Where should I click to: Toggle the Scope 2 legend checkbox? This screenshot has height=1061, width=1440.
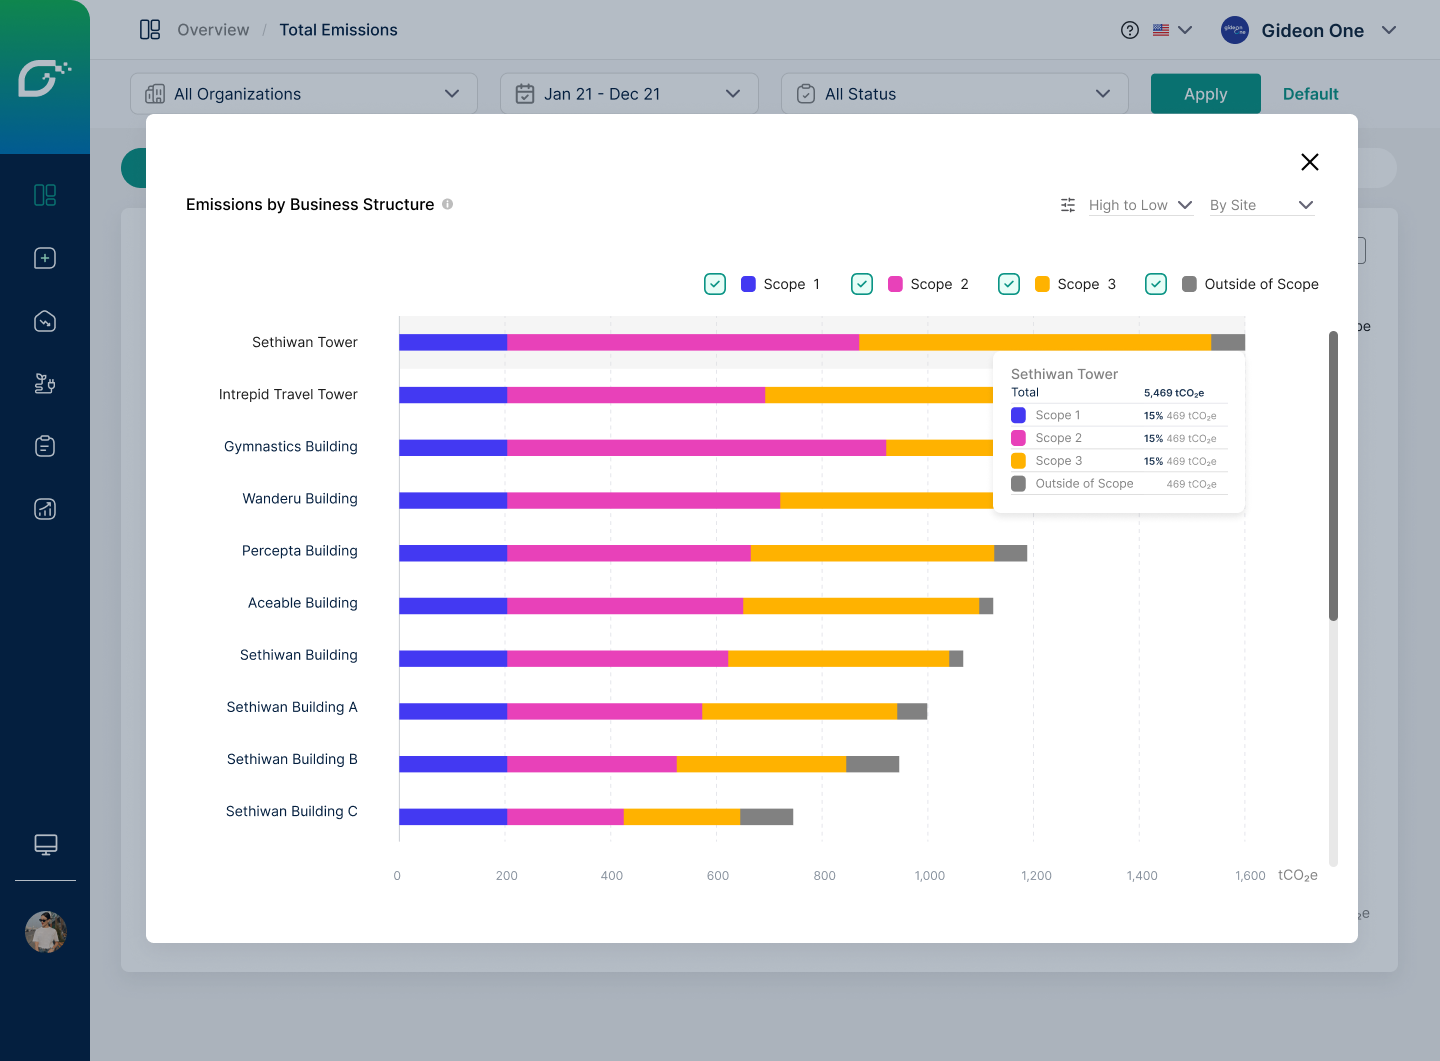point(862,284)
